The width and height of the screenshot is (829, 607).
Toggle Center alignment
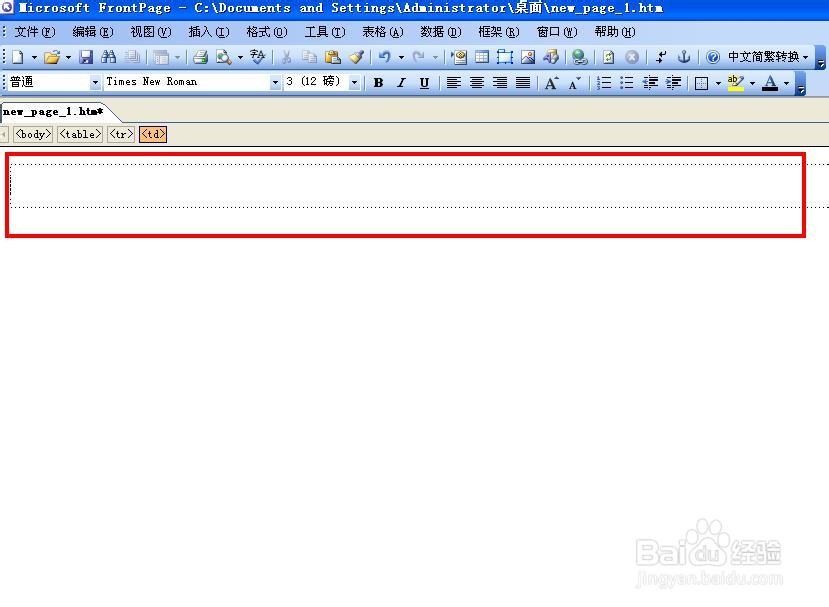[x=476, y=83]
